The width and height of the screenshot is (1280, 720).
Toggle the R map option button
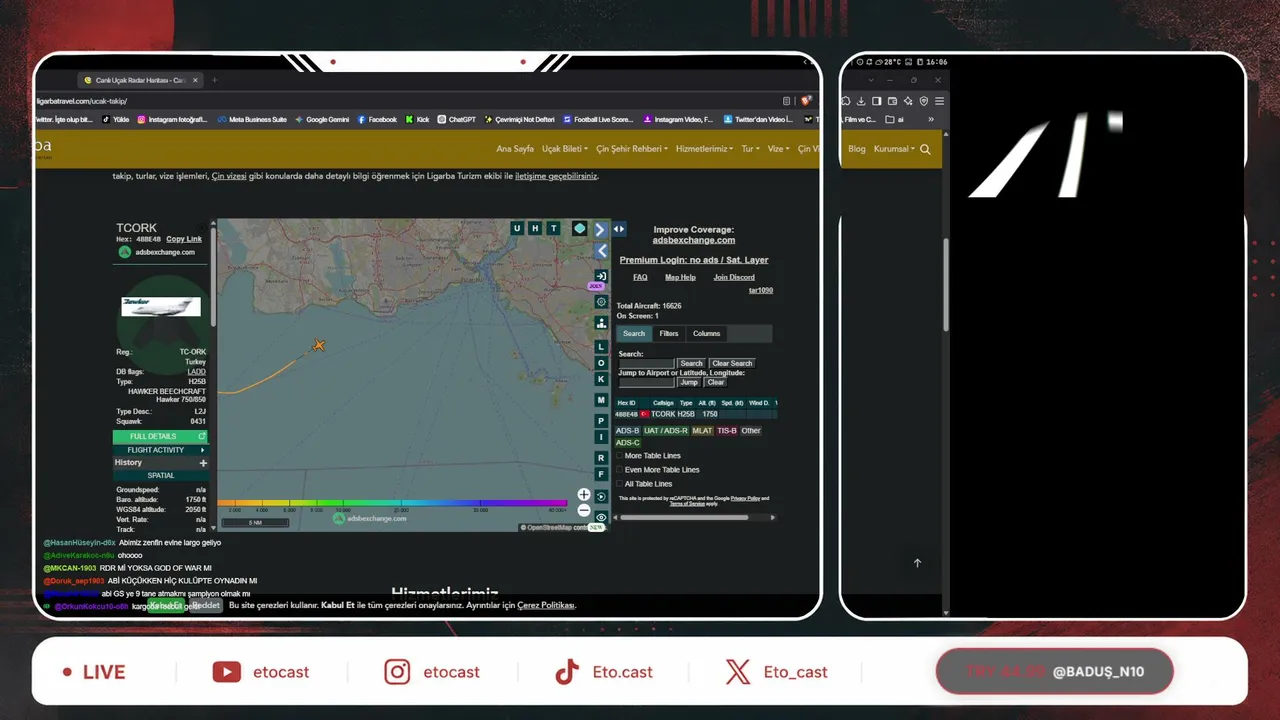[601, 458]
